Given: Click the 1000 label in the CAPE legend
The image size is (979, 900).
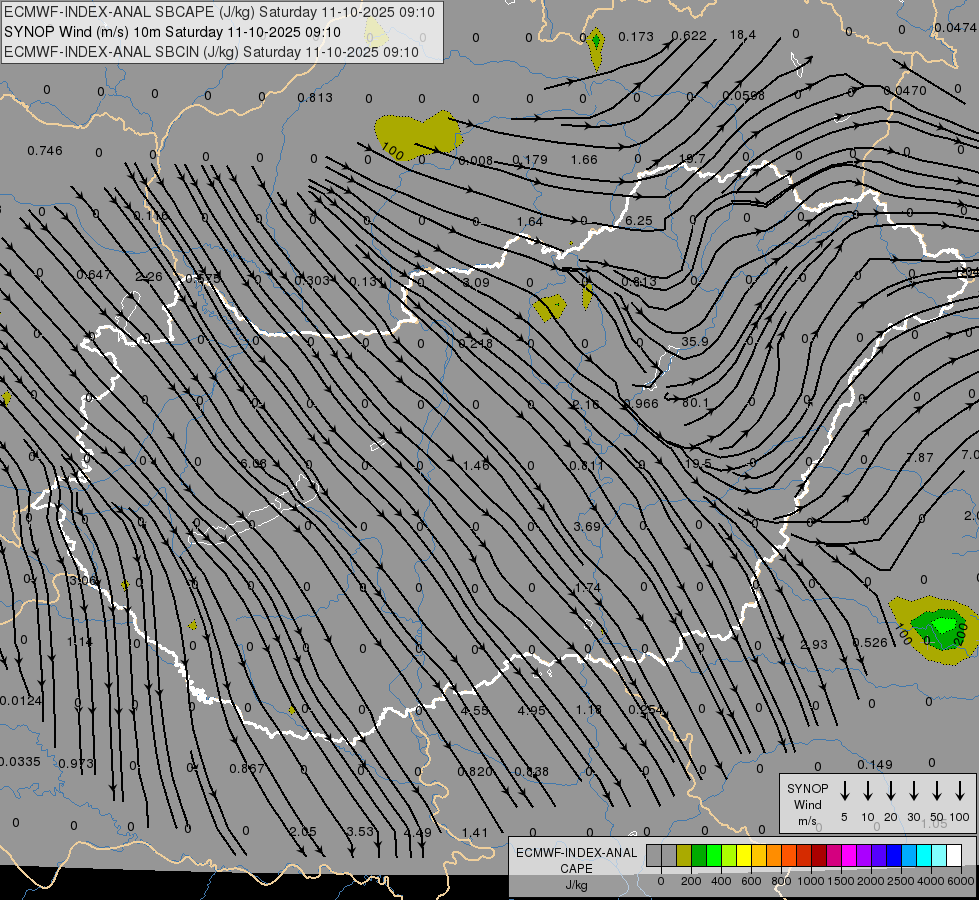Looking at the screenshot, I should (x=810, y=881).
